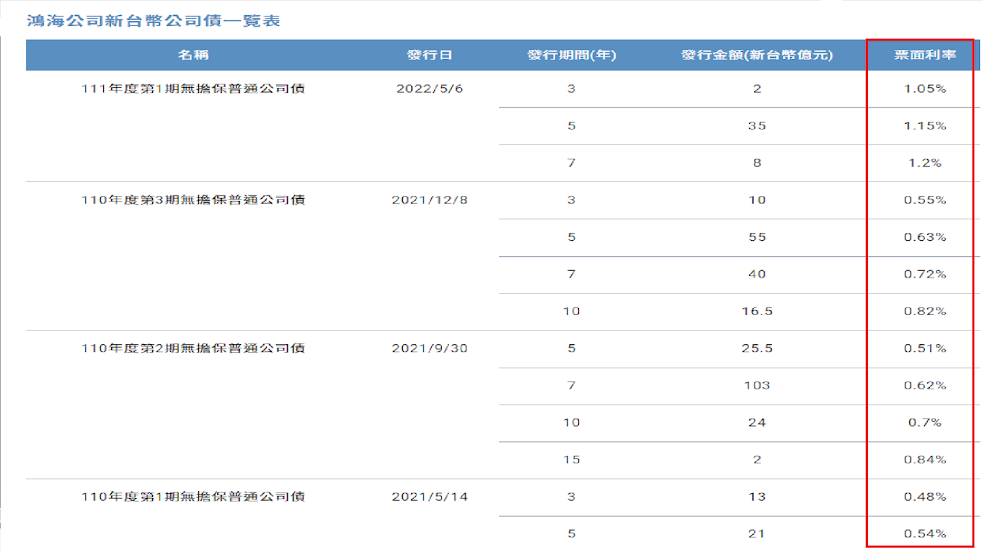Select issue amount 2 in the 1.05% row
992x553 pixels.
click(x=757, y=89)
